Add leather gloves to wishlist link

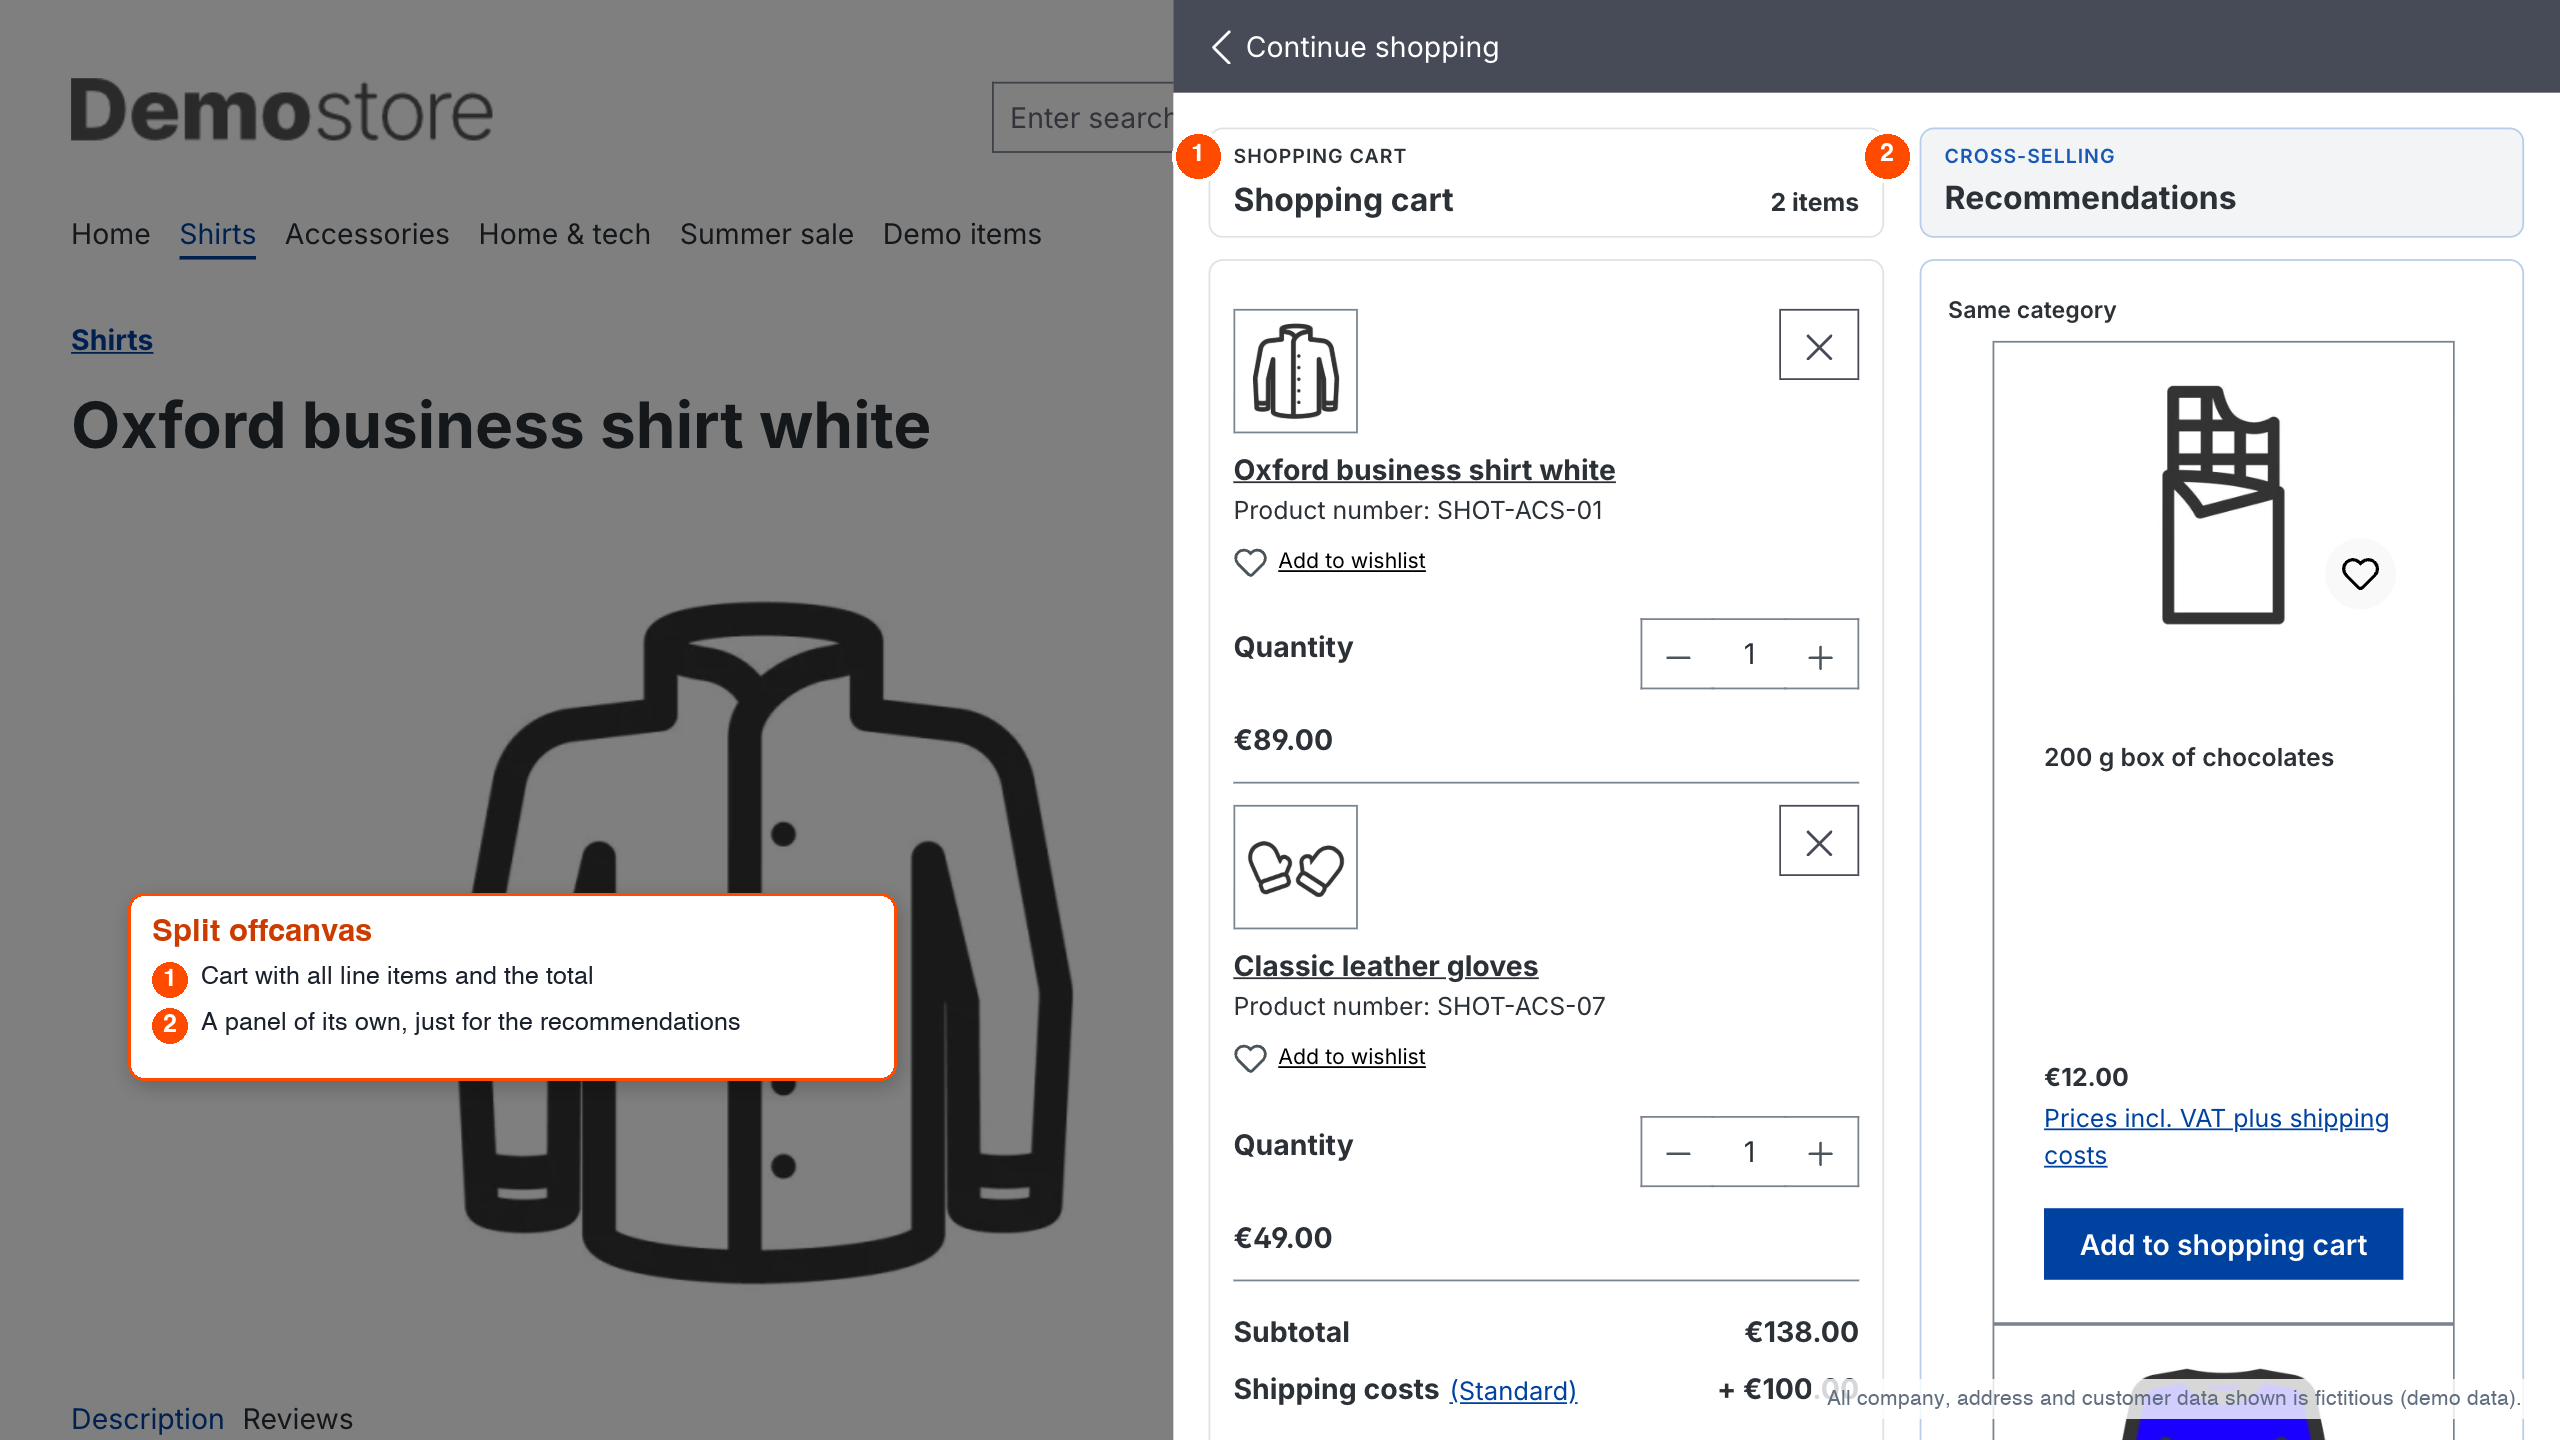click(x=1351, y=1057)
